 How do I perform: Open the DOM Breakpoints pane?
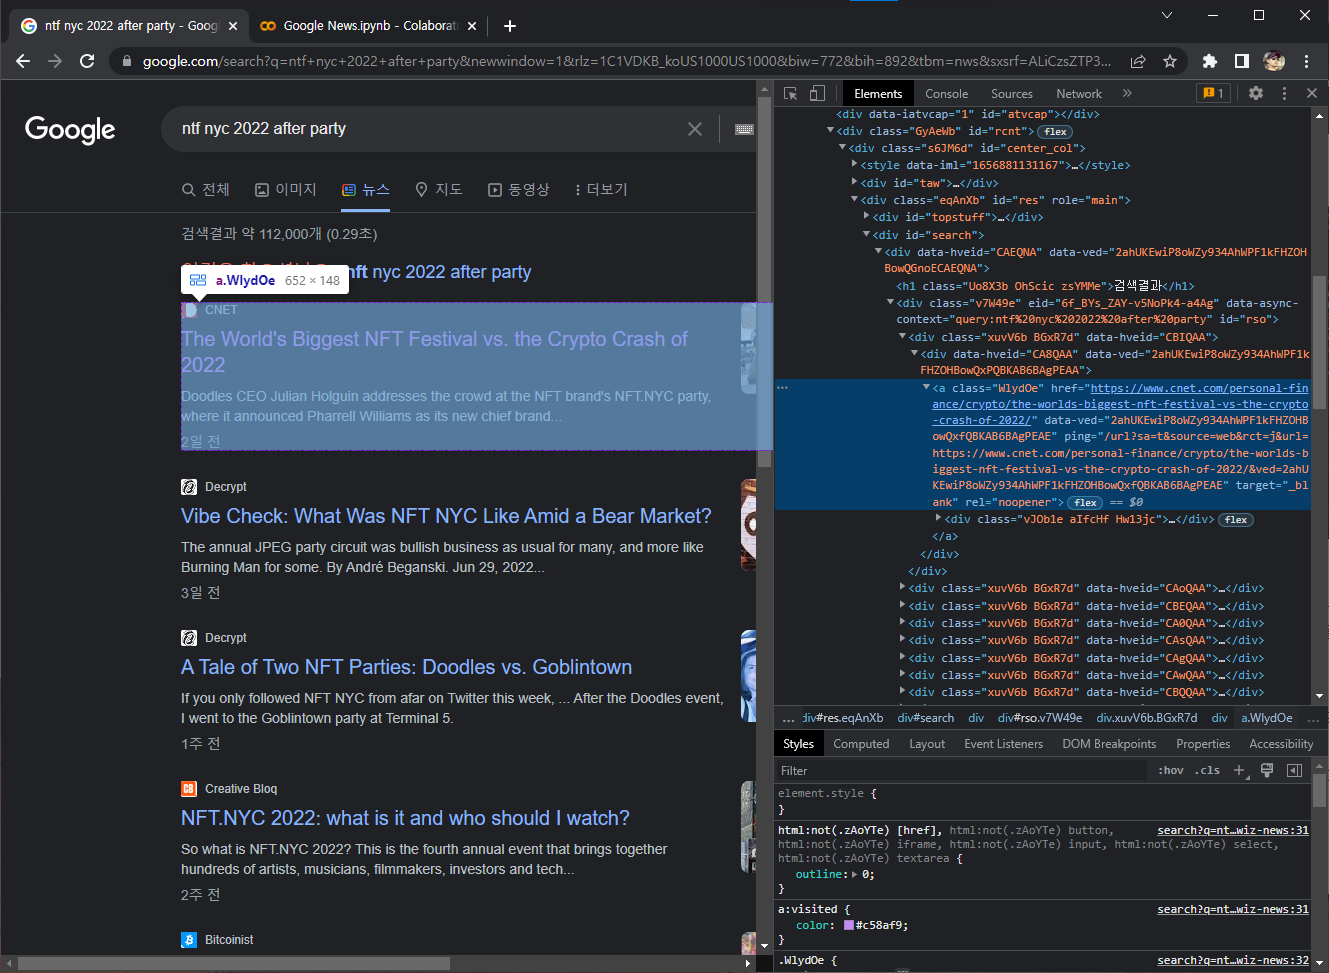[x=1109, y=744]
